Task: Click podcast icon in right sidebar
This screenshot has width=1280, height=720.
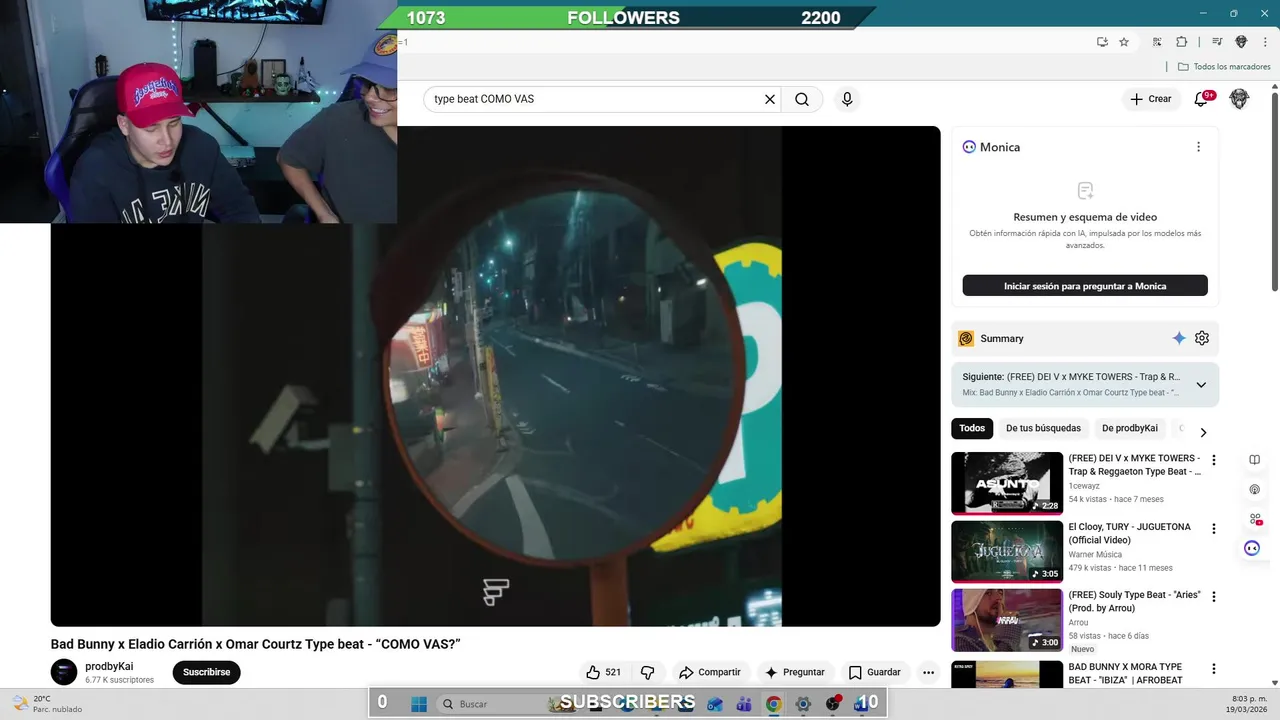Action: (x=1254, y=490)
